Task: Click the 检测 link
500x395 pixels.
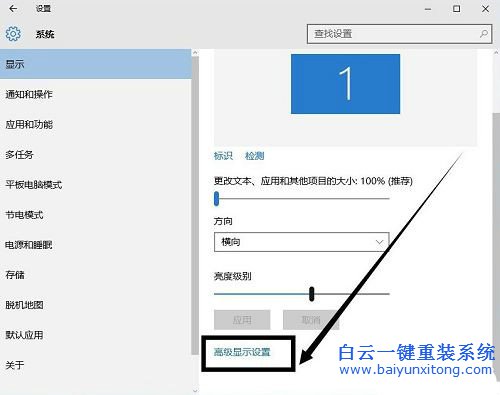Action: (x=254, y=156)
